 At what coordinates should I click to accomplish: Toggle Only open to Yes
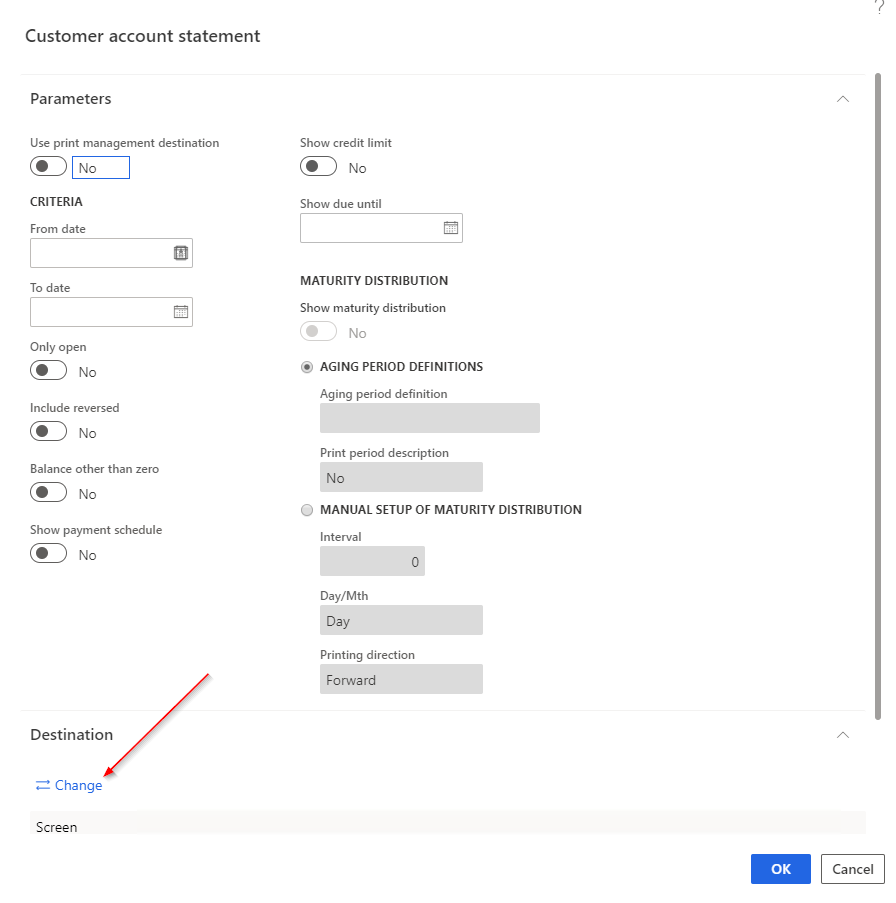pyautogui.click(x=48, y=371)
